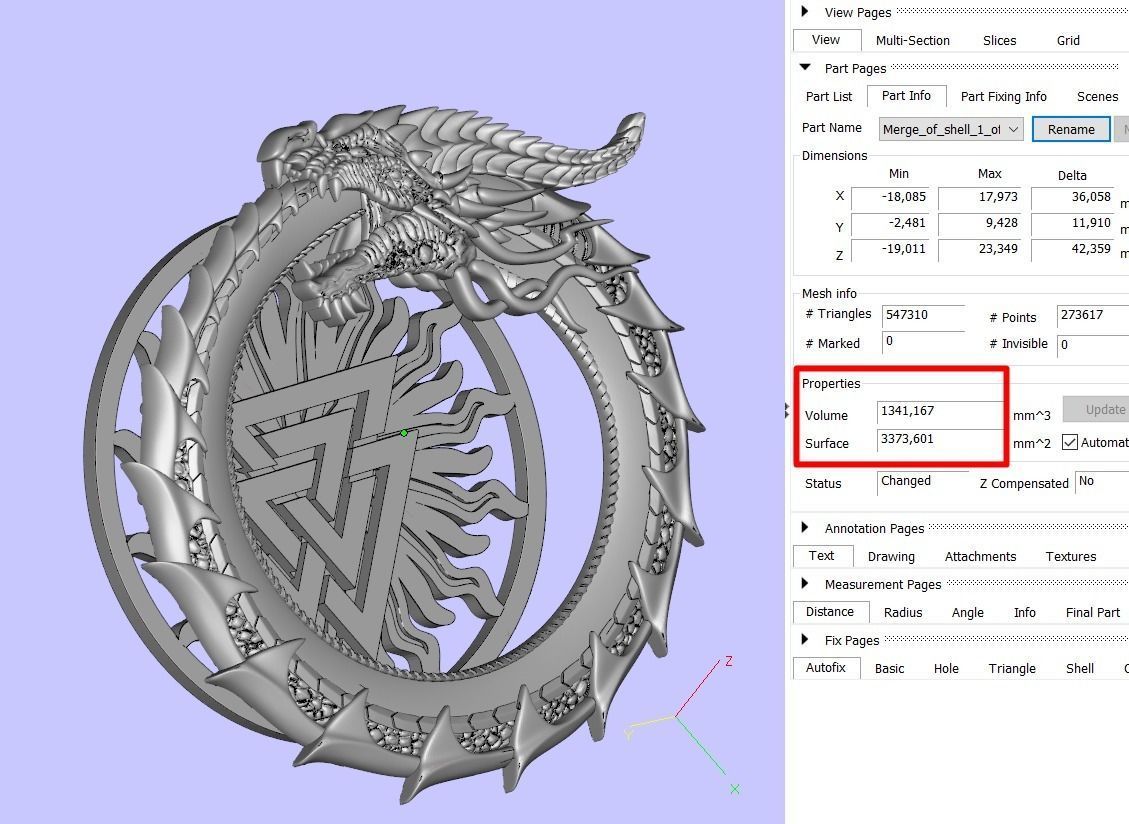
Task: Click the Y Max value 9,428
Action: (979, 223)
